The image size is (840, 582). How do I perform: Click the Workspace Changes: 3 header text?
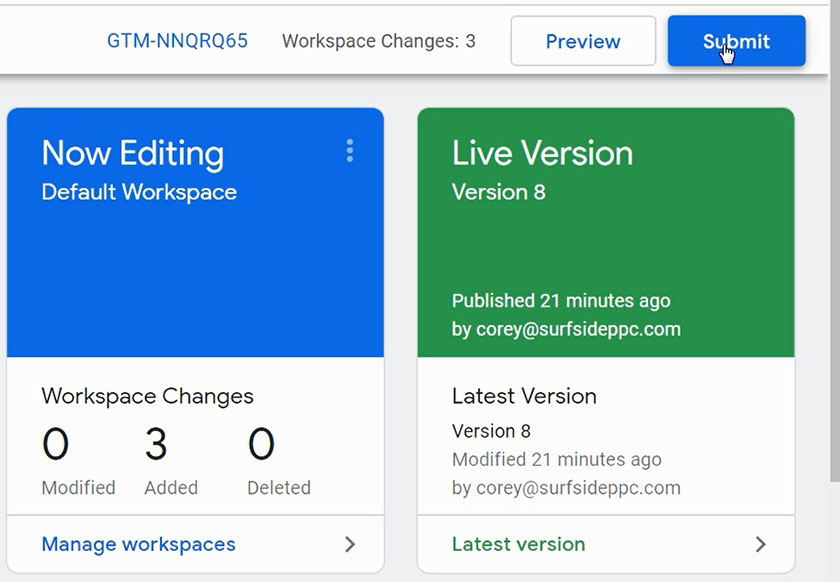coord(378,41)
